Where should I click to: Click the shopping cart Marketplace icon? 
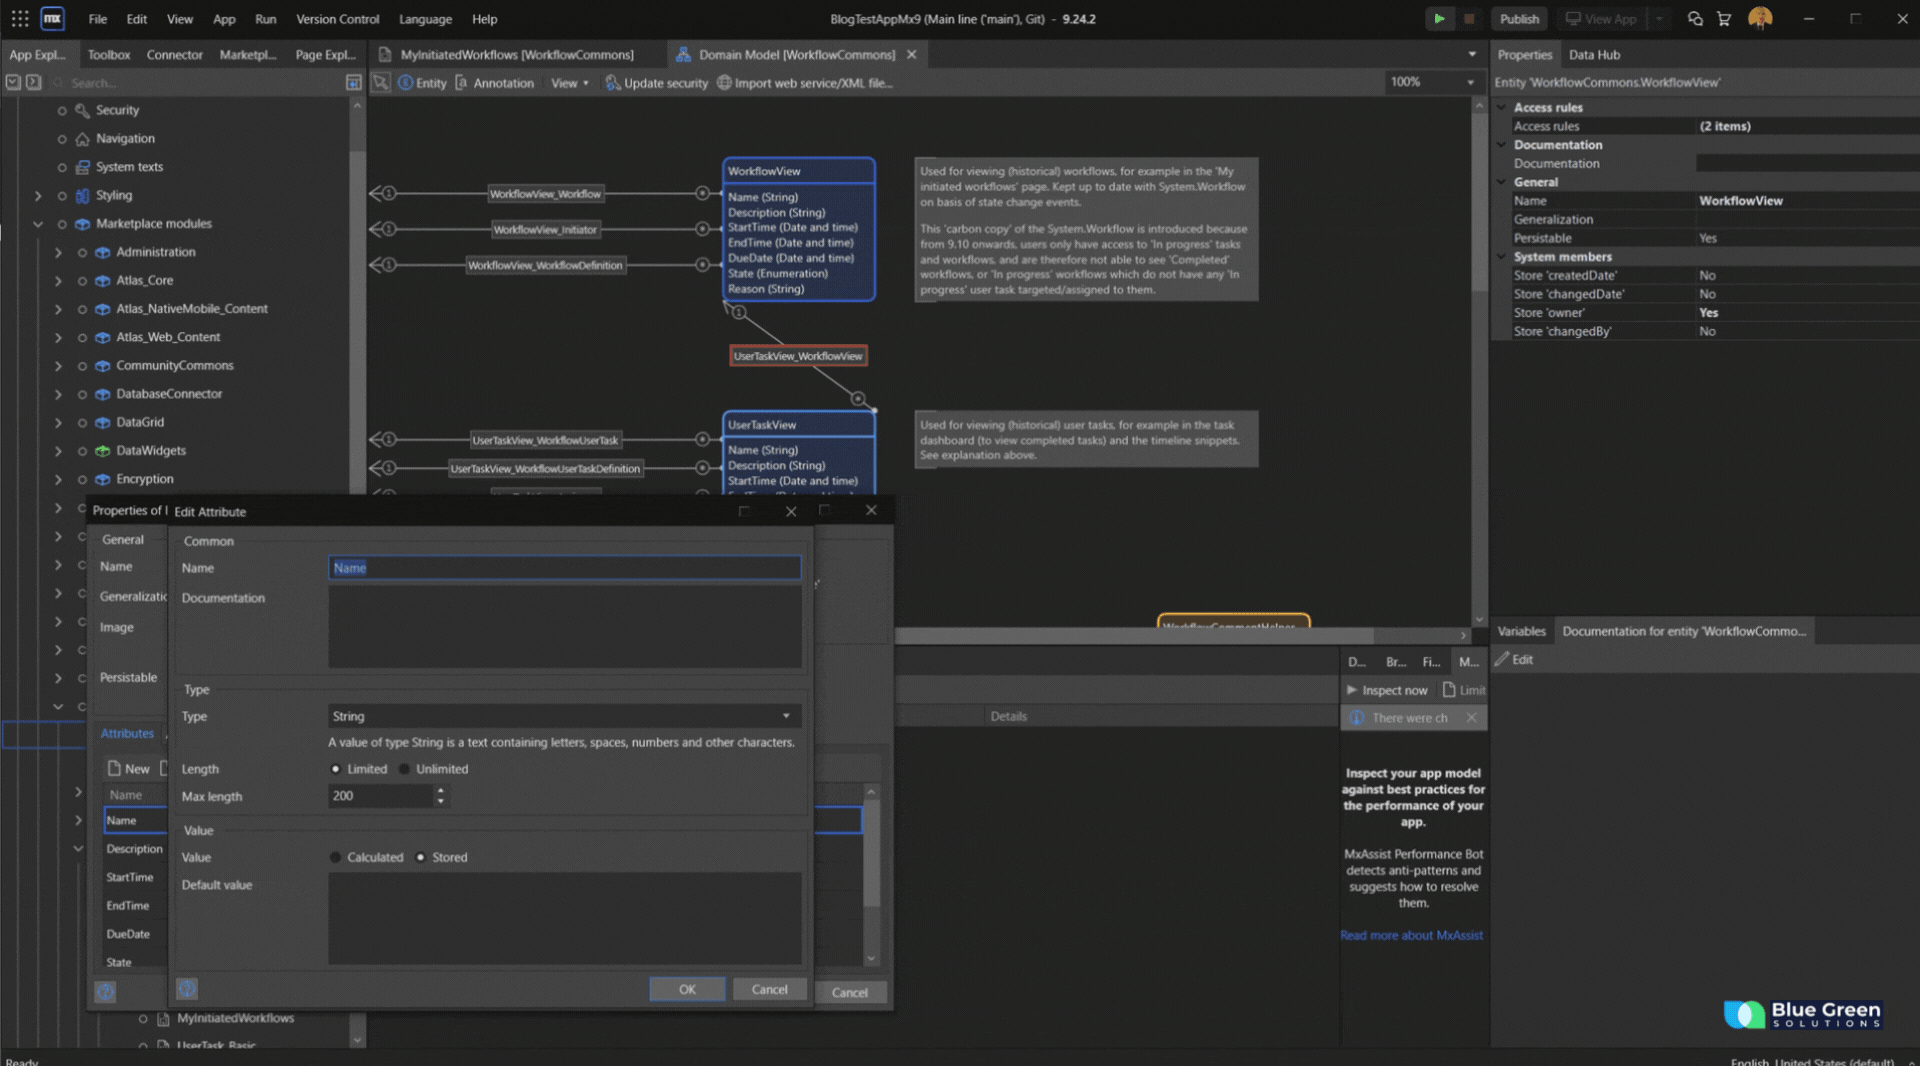click(x=1724, y=19)
